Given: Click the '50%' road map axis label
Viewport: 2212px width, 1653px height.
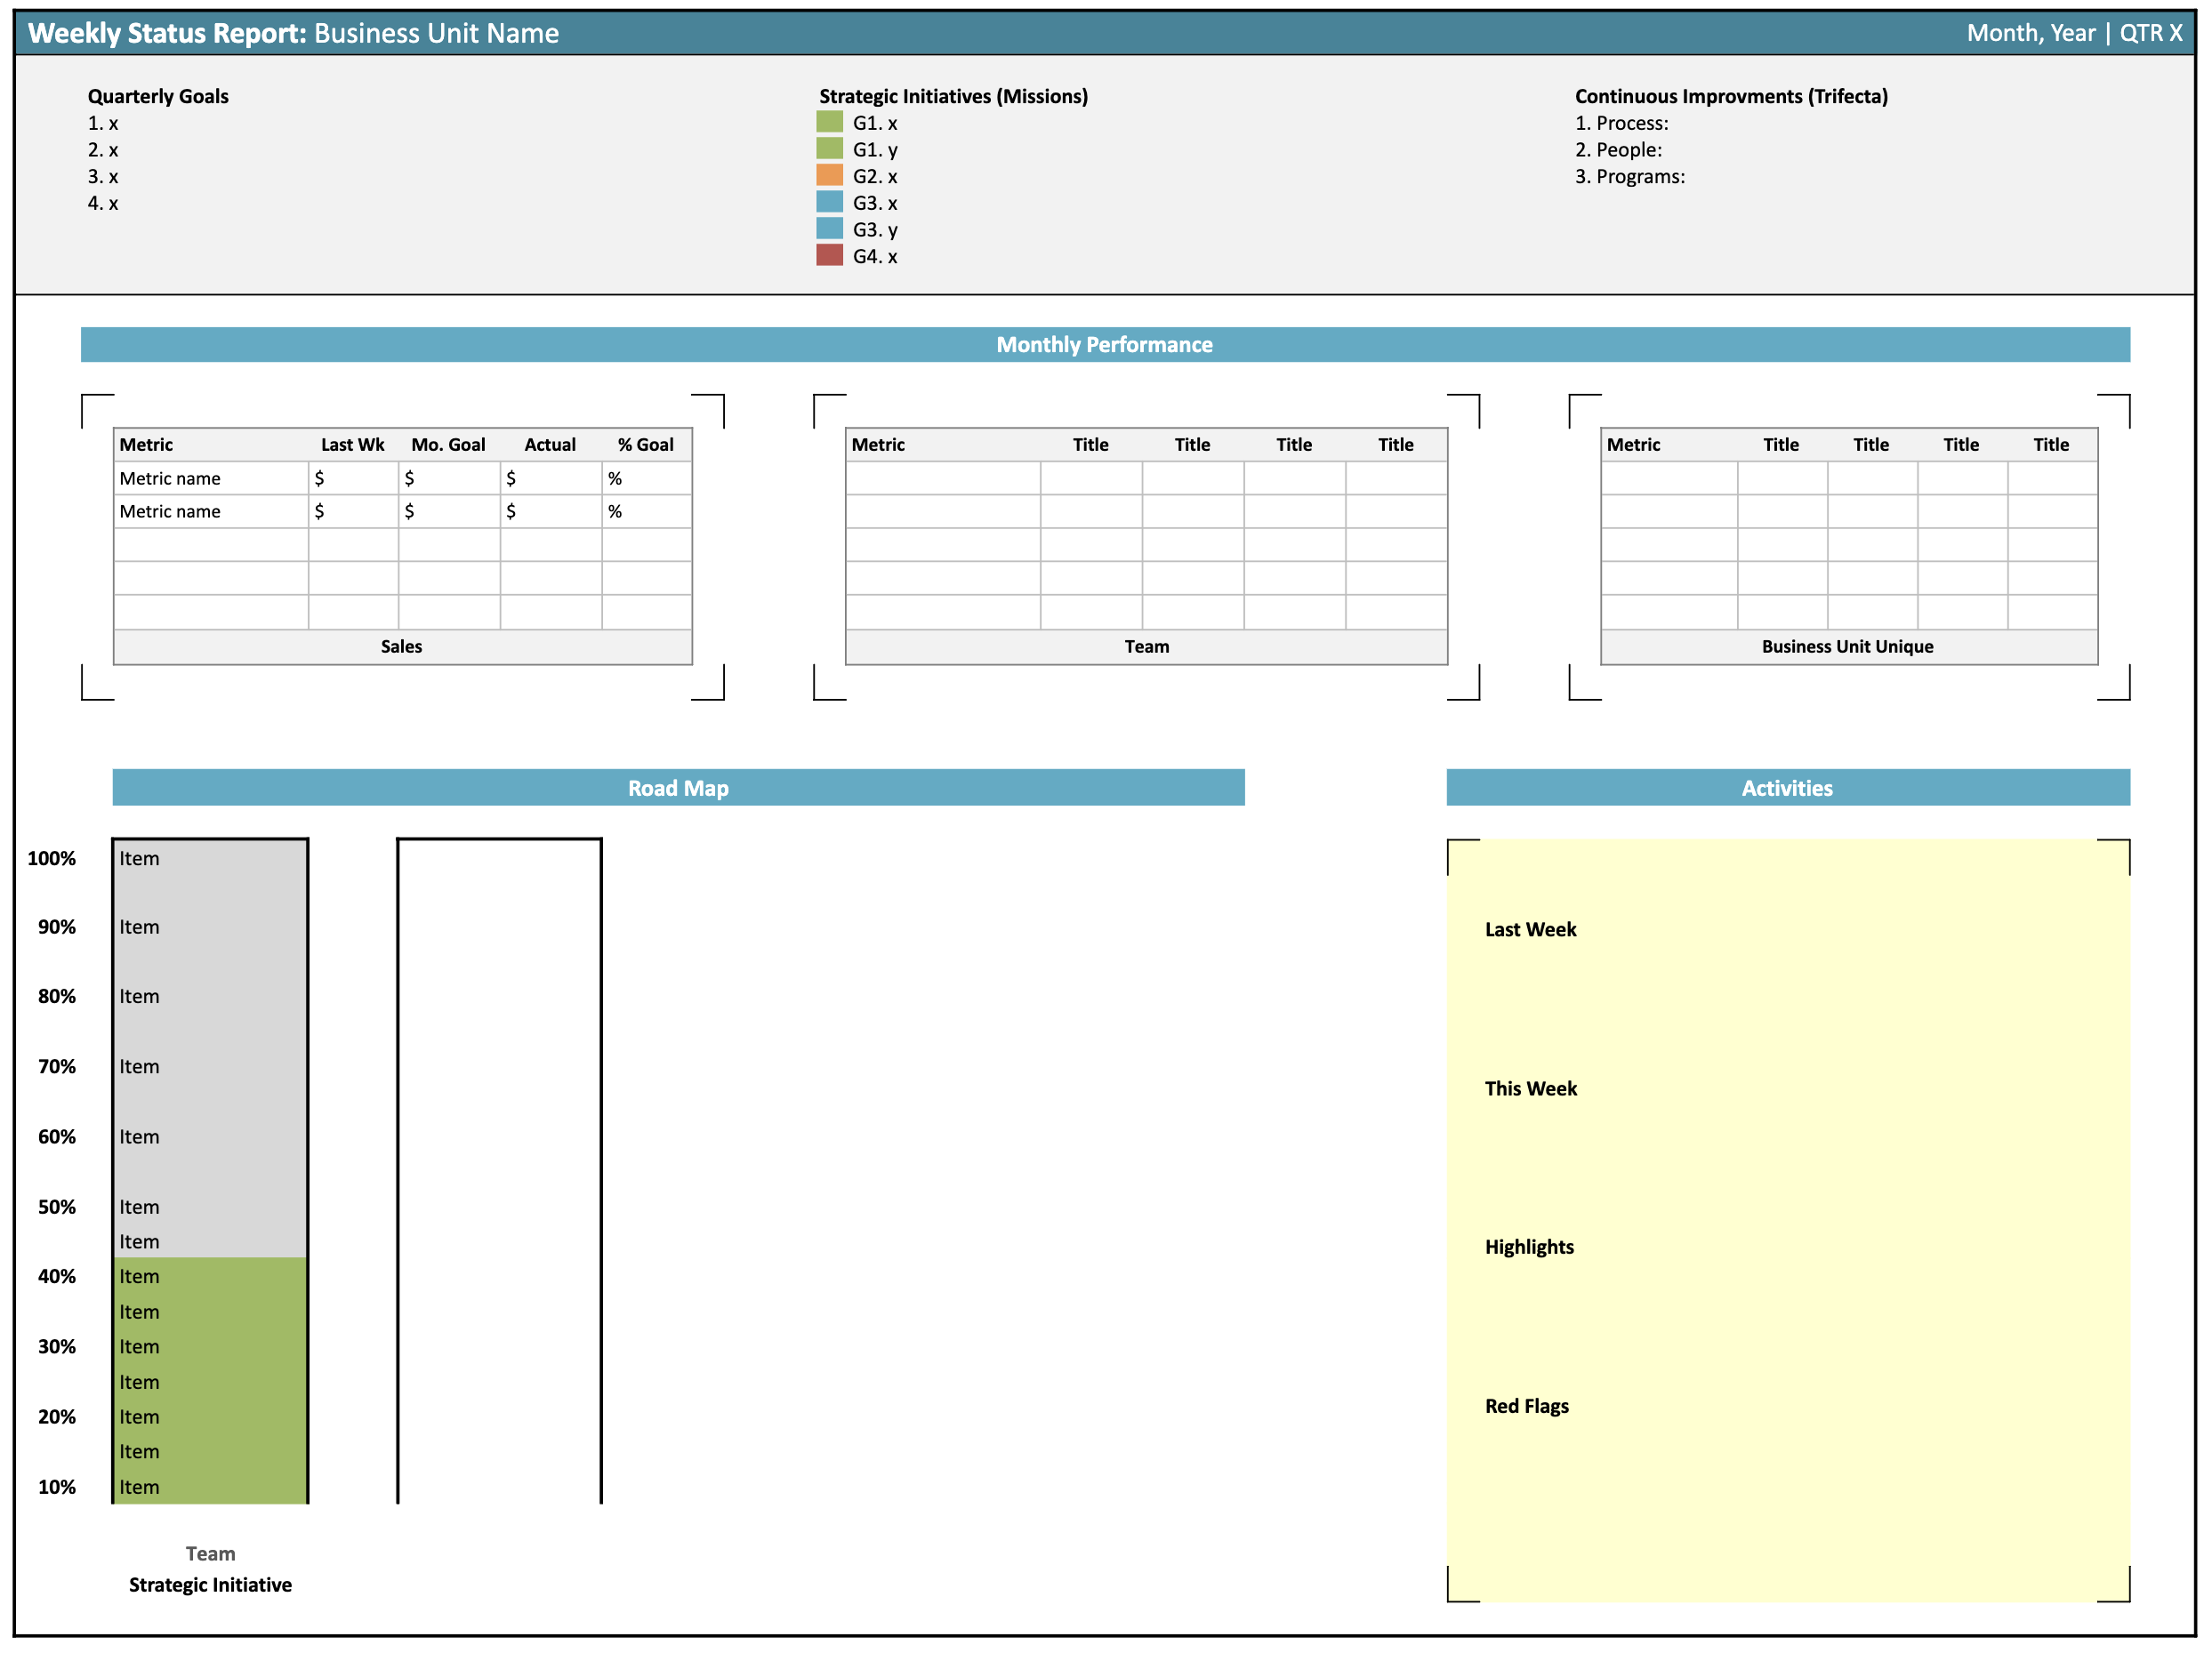Looking at the screenshot, I should (56, 1207).
